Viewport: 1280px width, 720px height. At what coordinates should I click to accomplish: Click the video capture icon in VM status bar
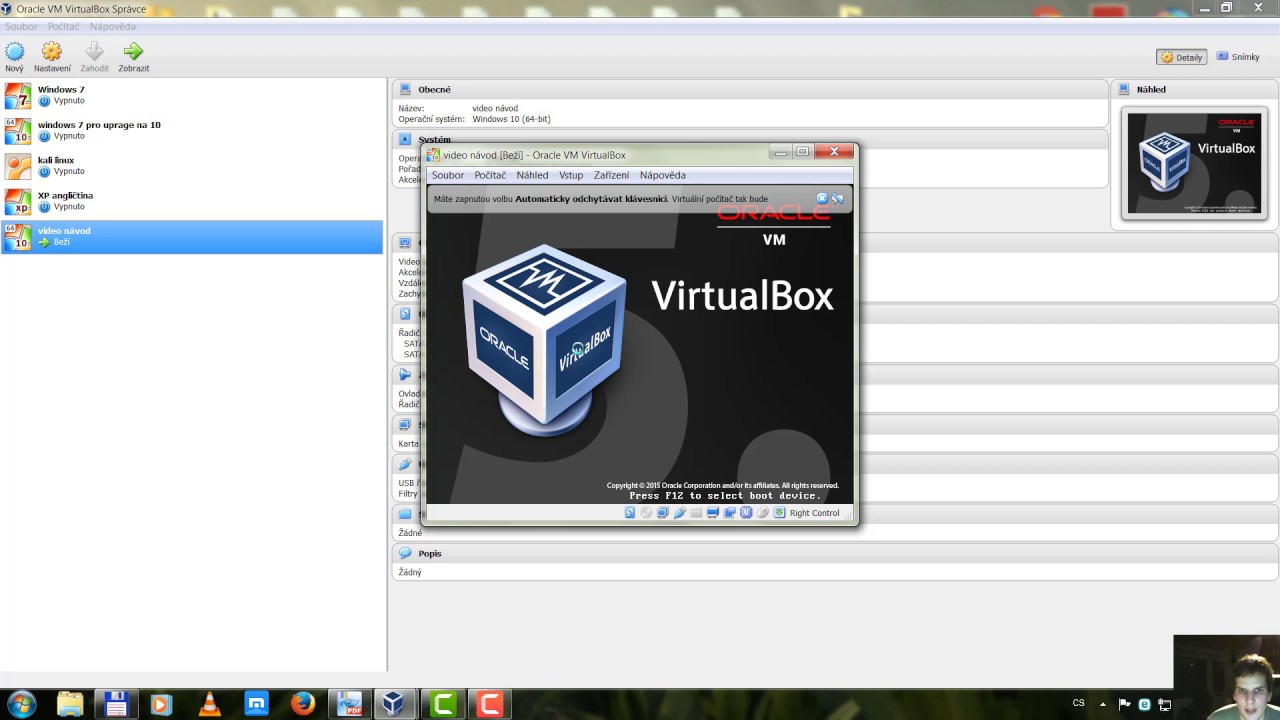point(729,513)
